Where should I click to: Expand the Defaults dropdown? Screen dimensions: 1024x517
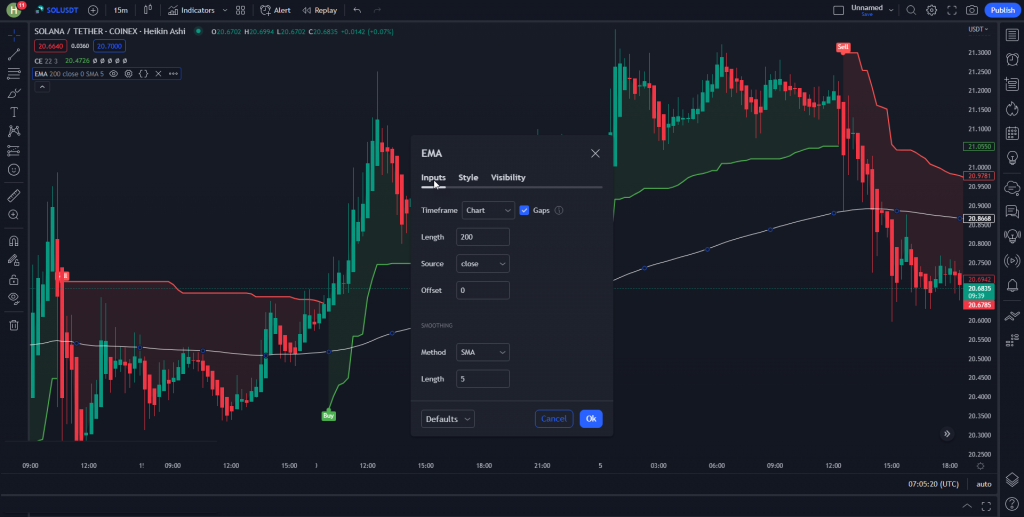coord(448,419)
